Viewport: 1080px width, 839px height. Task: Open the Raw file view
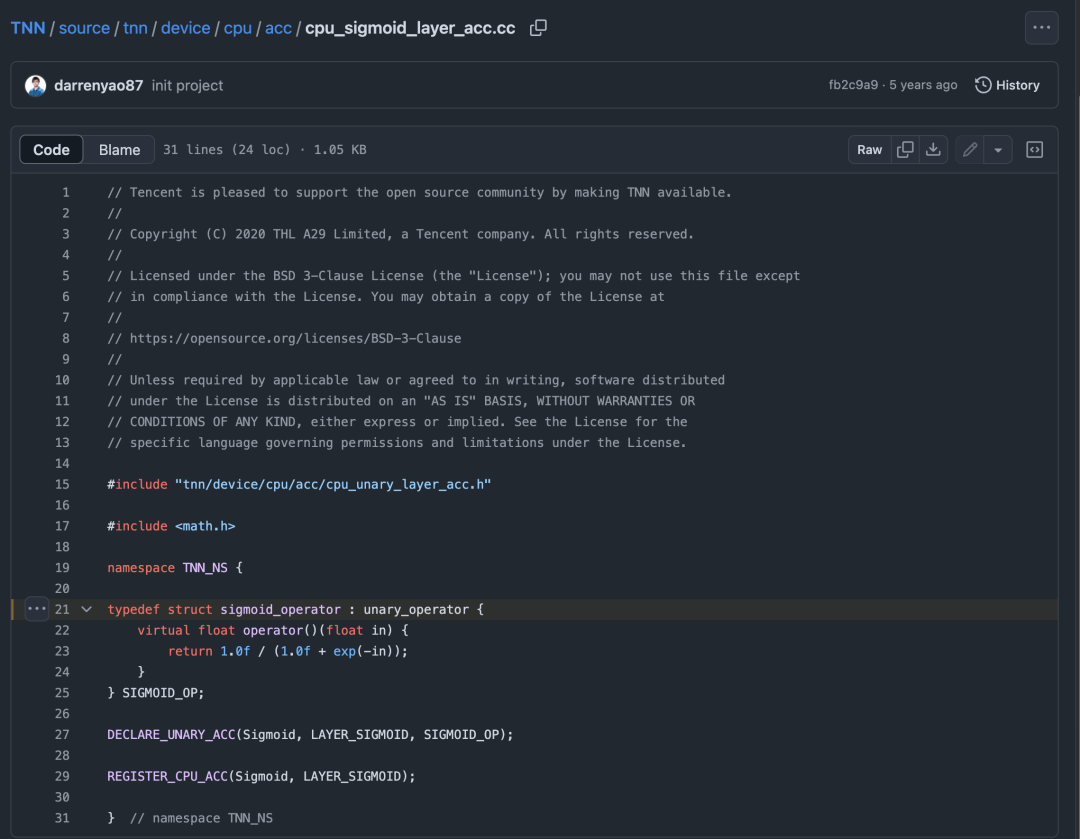(869, 149)
